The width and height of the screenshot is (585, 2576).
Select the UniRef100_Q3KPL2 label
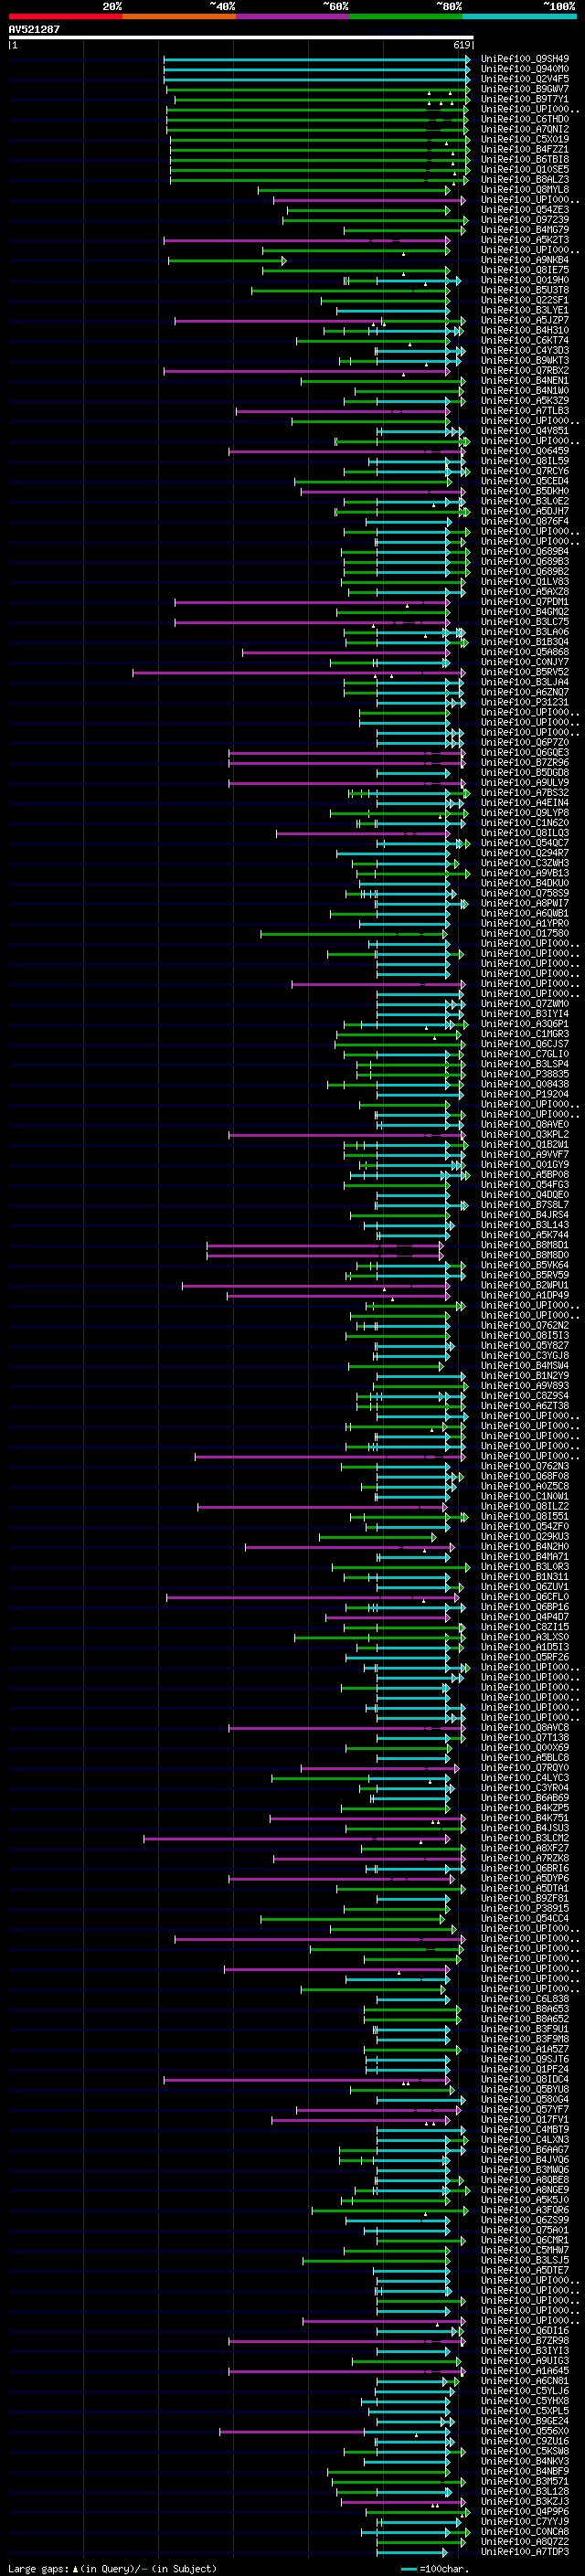[525, 1135]
